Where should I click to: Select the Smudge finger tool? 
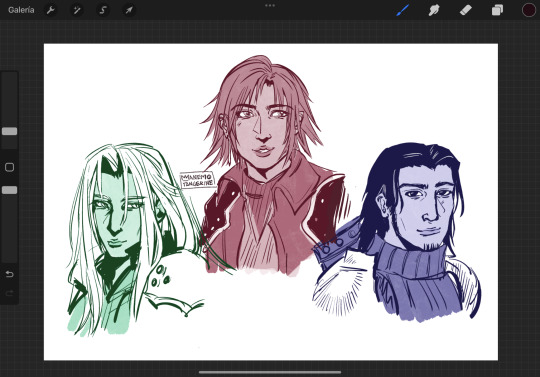[x=434, y=10]
